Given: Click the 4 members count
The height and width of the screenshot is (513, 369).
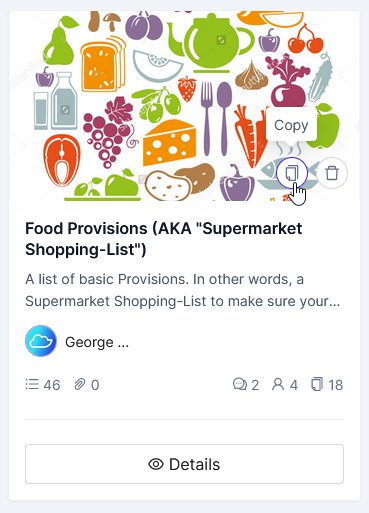Looking at the screenshot, I should [293, 385].
